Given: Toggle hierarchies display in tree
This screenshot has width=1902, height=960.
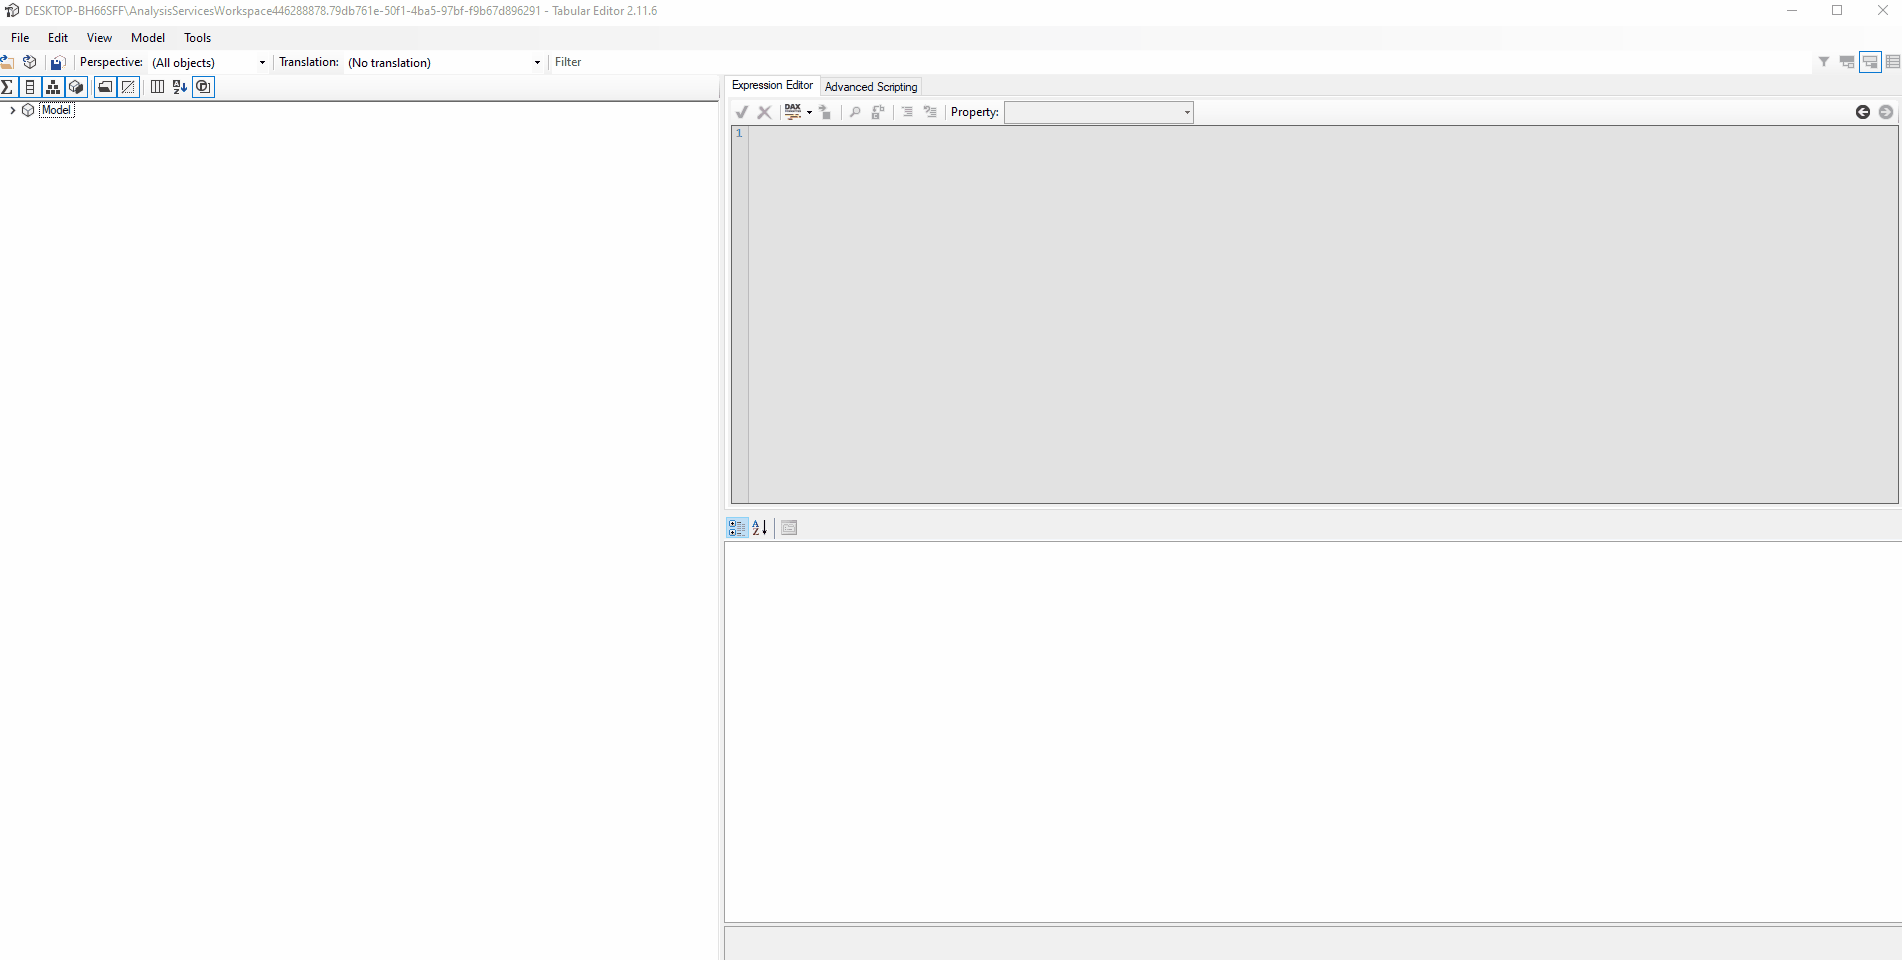Looking at the screenshot, I should point(53,87).
